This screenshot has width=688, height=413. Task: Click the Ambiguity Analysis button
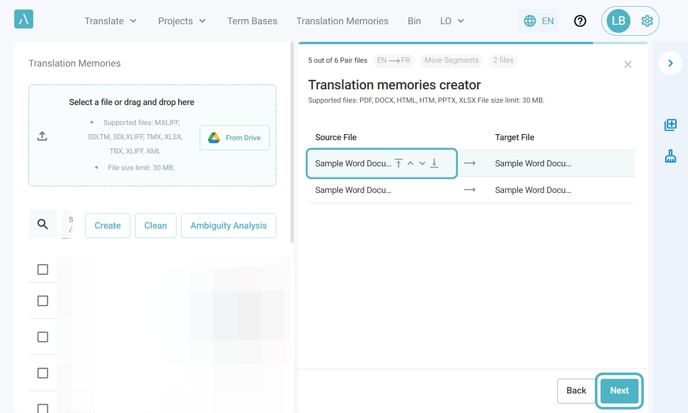tap(228, 226)
